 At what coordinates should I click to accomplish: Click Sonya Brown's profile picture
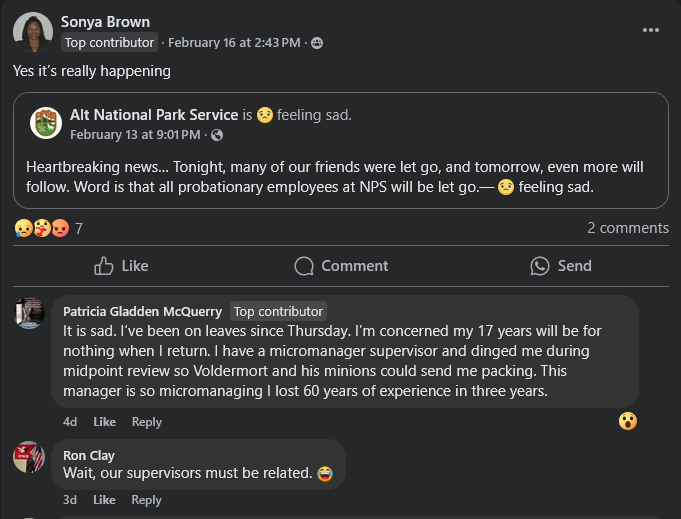pos(33,32)
